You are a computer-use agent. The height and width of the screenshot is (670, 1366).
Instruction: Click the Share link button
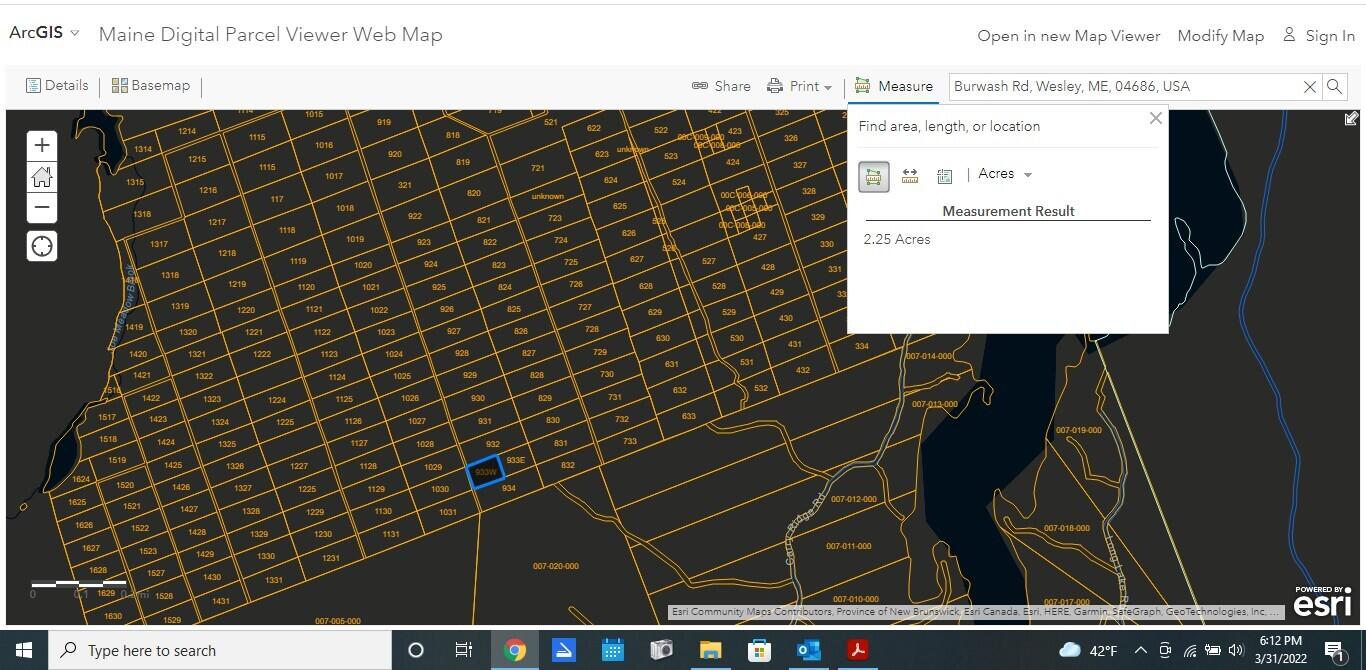[x=721, y=86]
